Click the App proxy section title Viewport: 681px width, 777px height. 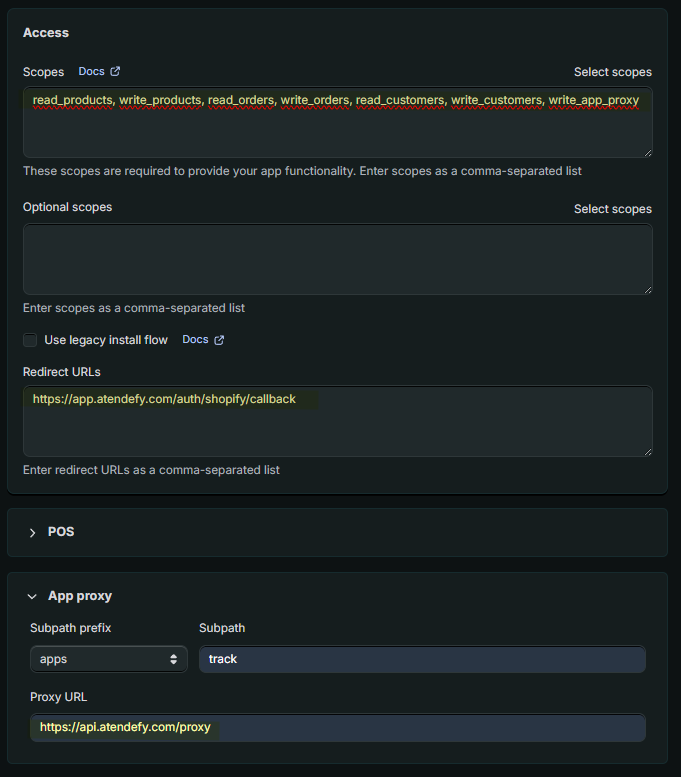click(80, 596)
